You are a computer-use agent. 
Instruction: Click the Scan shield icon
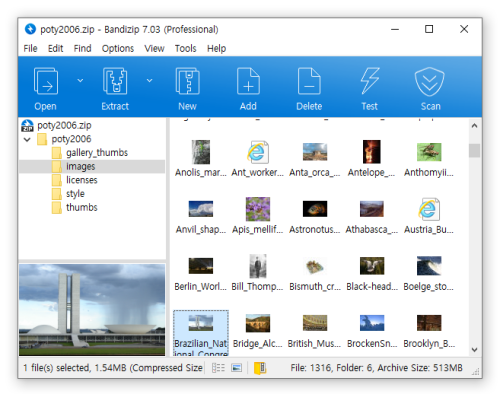pyautogui.click(x=429, y=82)
